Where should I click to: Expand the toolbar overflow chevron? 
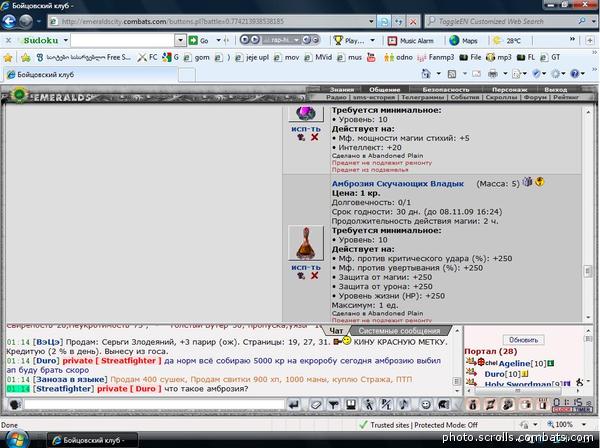[x=572, y=39]
